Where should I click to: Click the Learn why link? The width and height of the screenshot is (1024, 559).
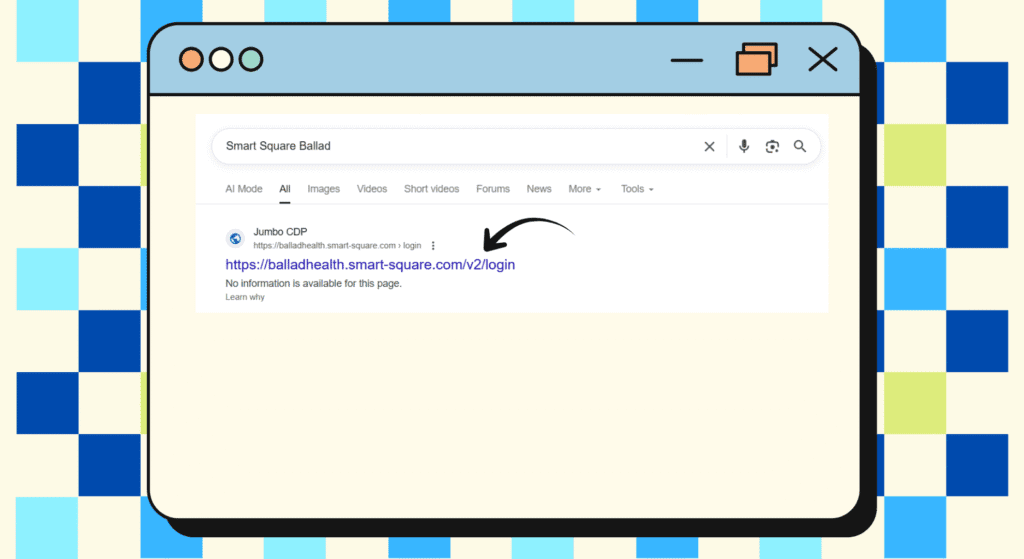pyautogui.click(x=245, y=297)
